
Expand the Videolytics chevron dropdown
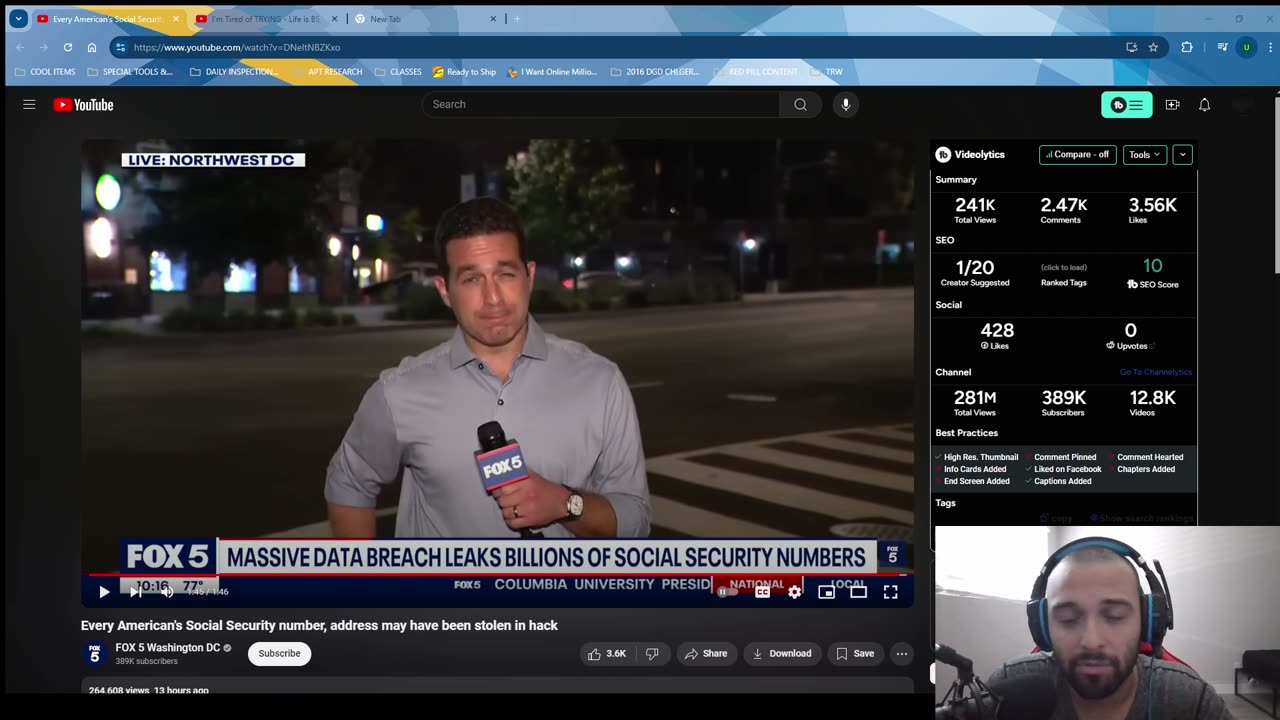[x=1182, y=155]
